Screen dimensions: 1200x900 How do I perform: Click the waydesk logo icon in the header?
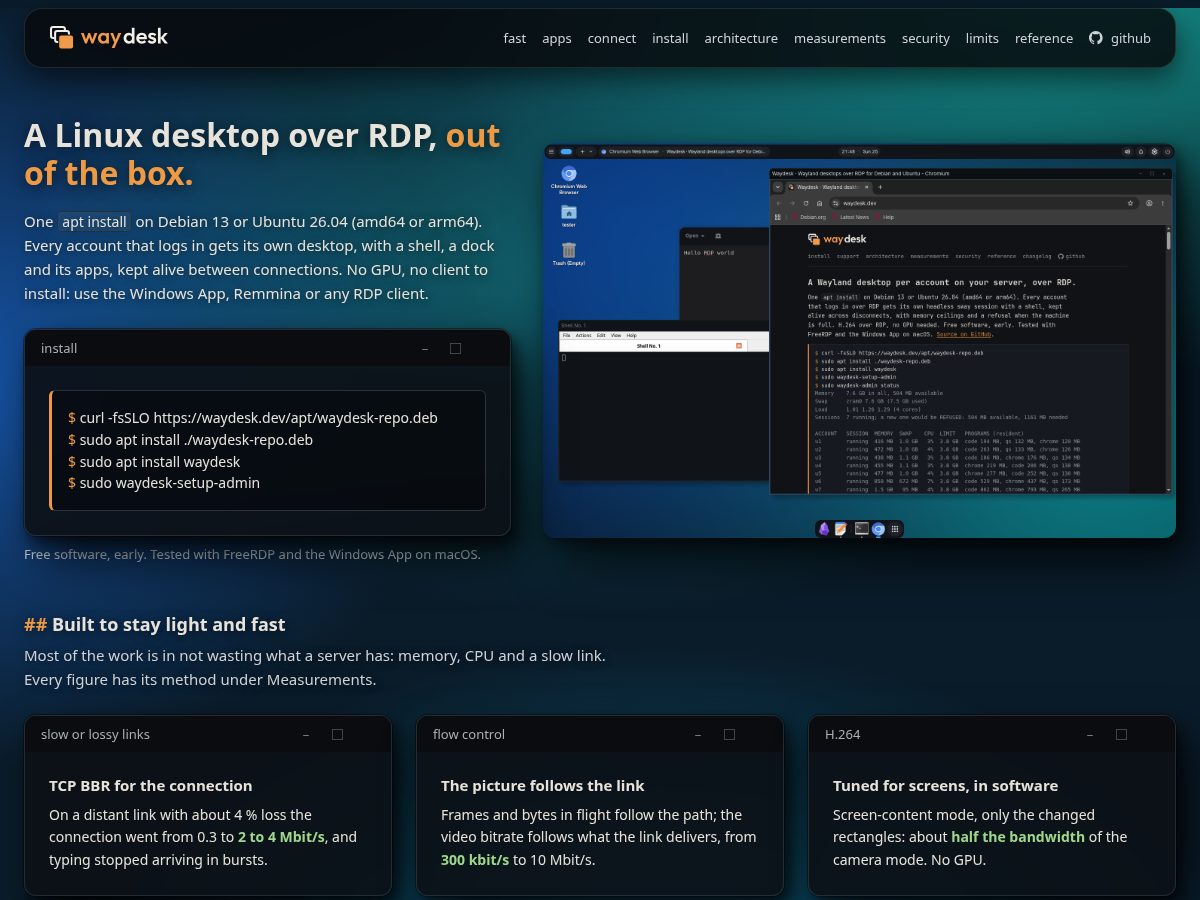coord(62,37)
